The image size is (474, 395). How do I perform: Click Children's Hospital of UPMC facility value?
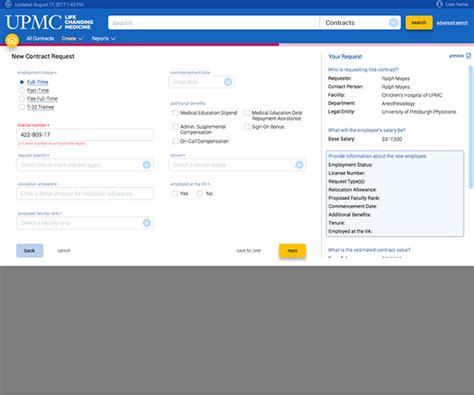(412, 95)
